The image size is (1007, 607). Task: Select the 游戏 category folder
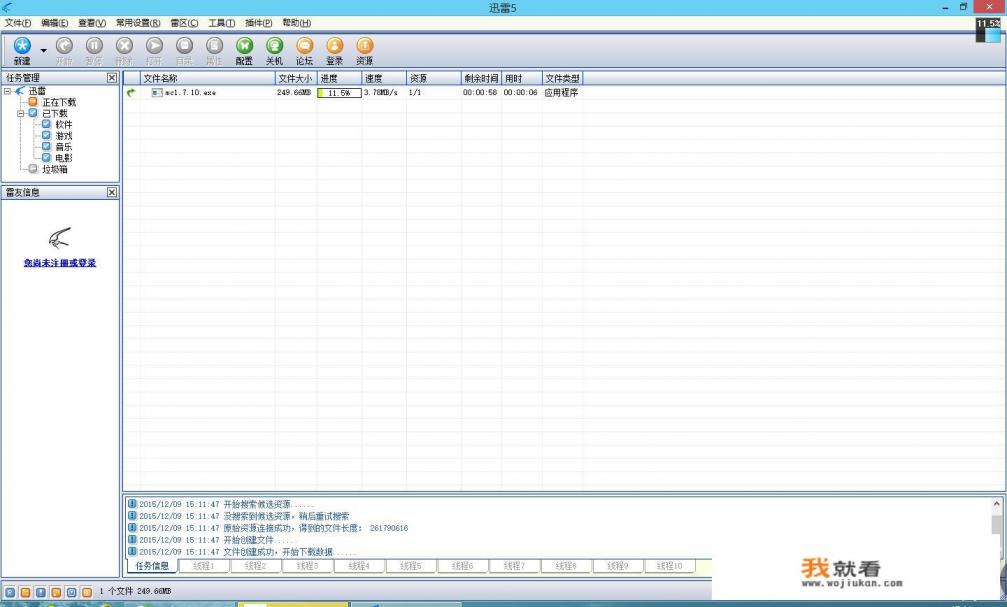click(x=64, y=136)
